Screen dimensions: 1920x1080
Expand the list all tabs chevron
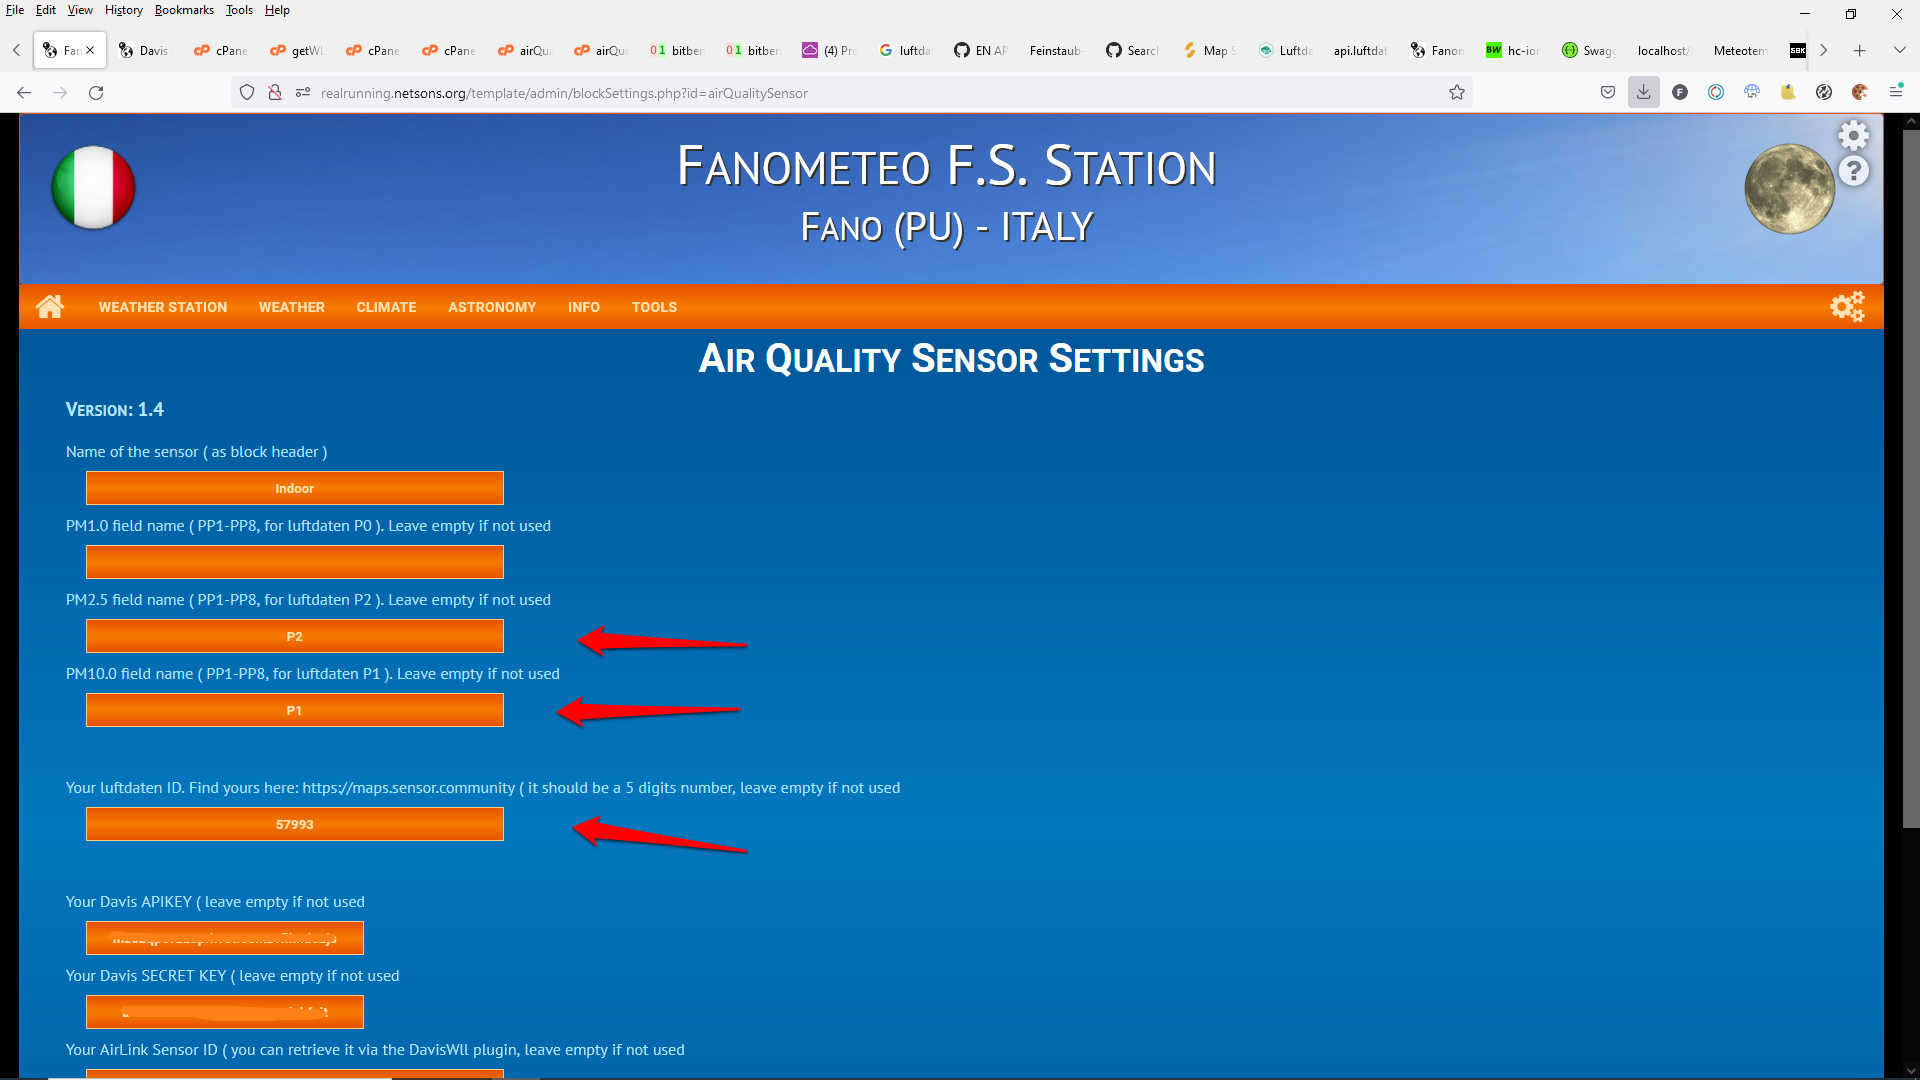click(1899, 50)
